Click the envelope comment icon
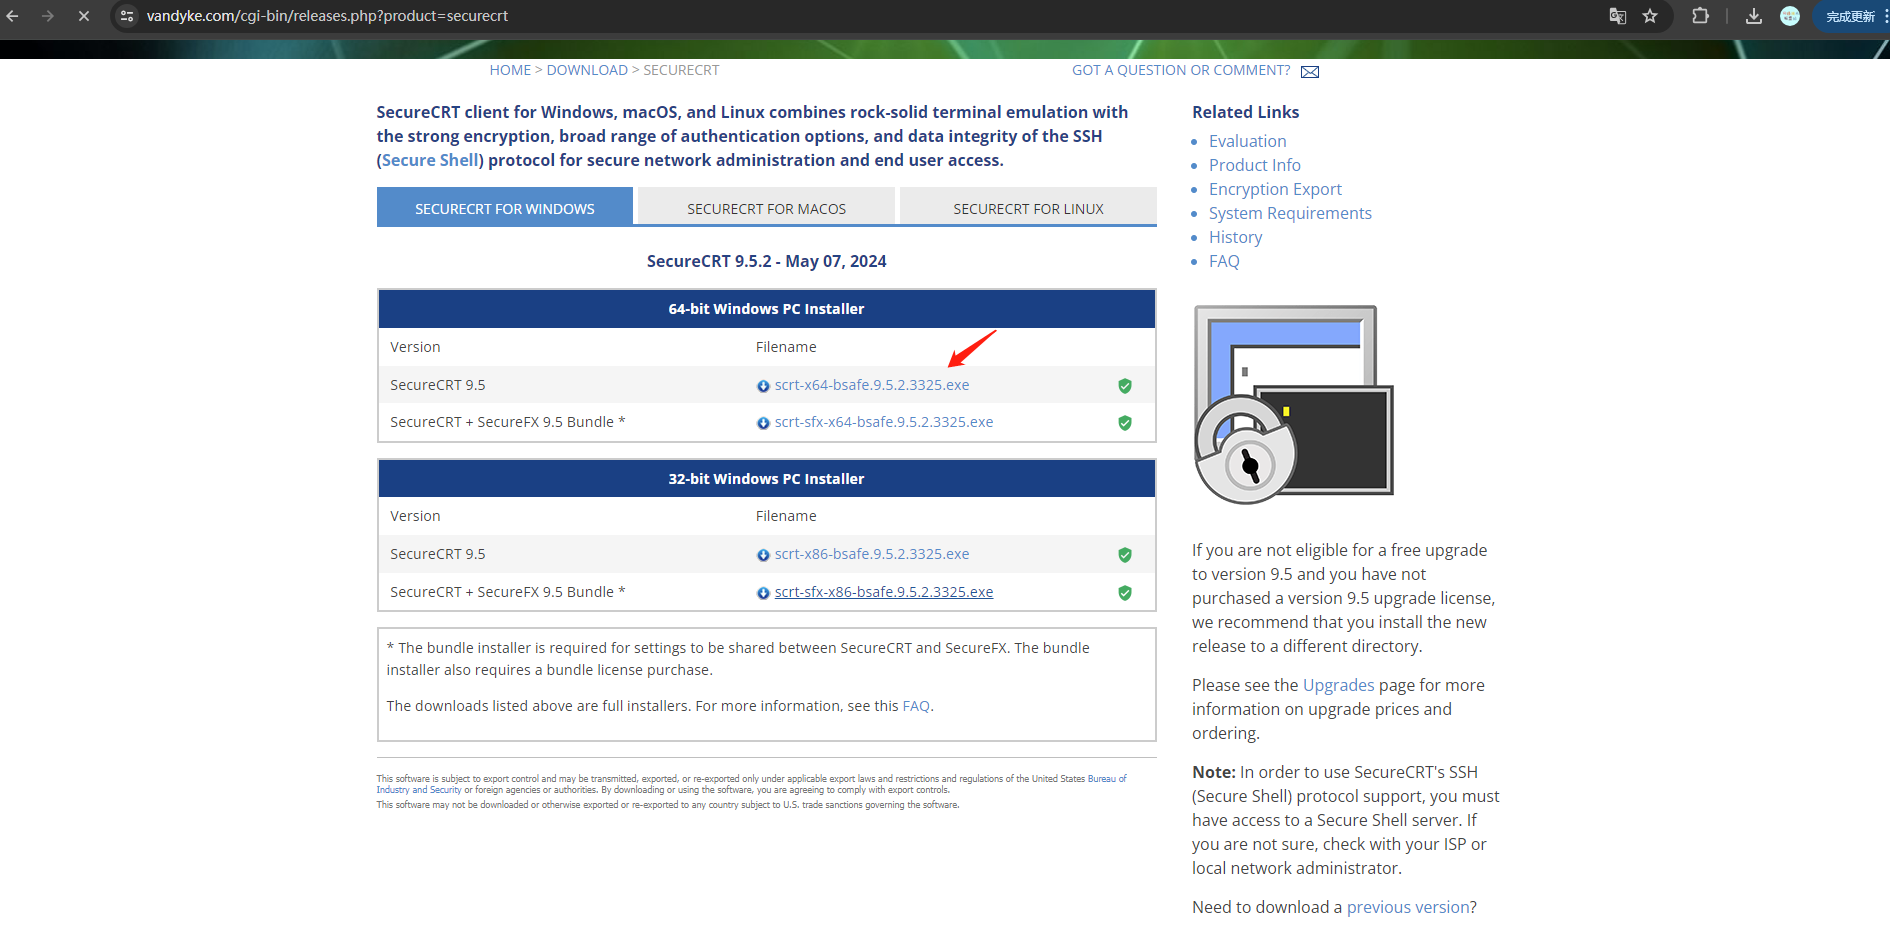 (1310, 72)
